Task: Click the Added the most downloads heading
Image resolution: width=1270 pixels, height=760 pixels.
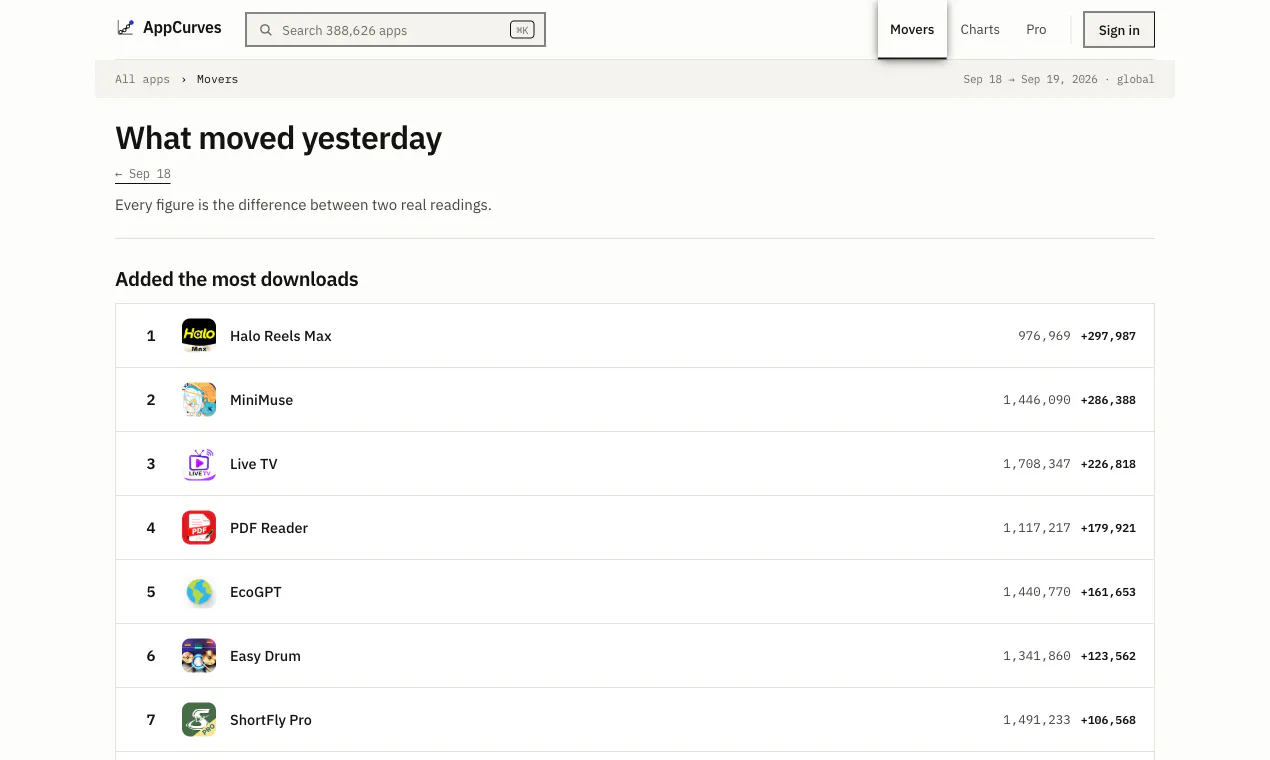Action: (237, 279)
